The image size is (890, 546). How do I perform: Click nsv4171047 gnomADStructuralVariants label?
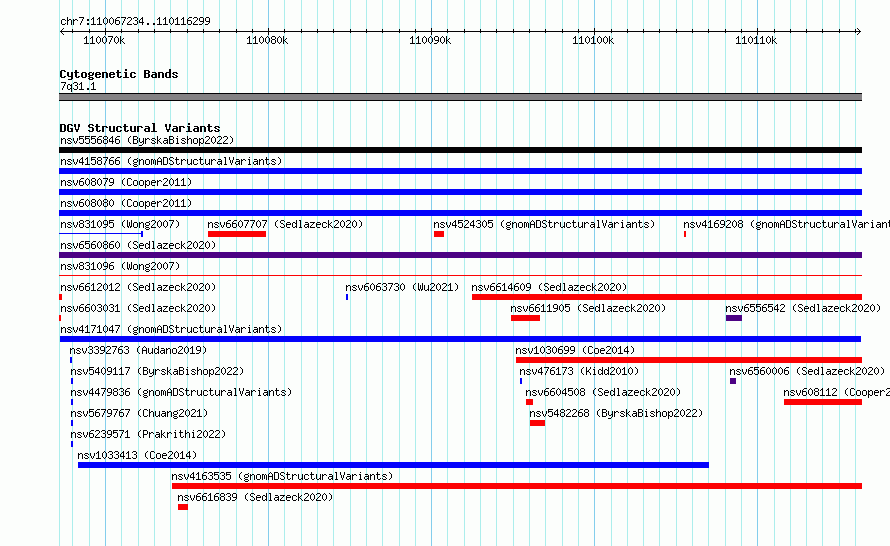point(171,329)
